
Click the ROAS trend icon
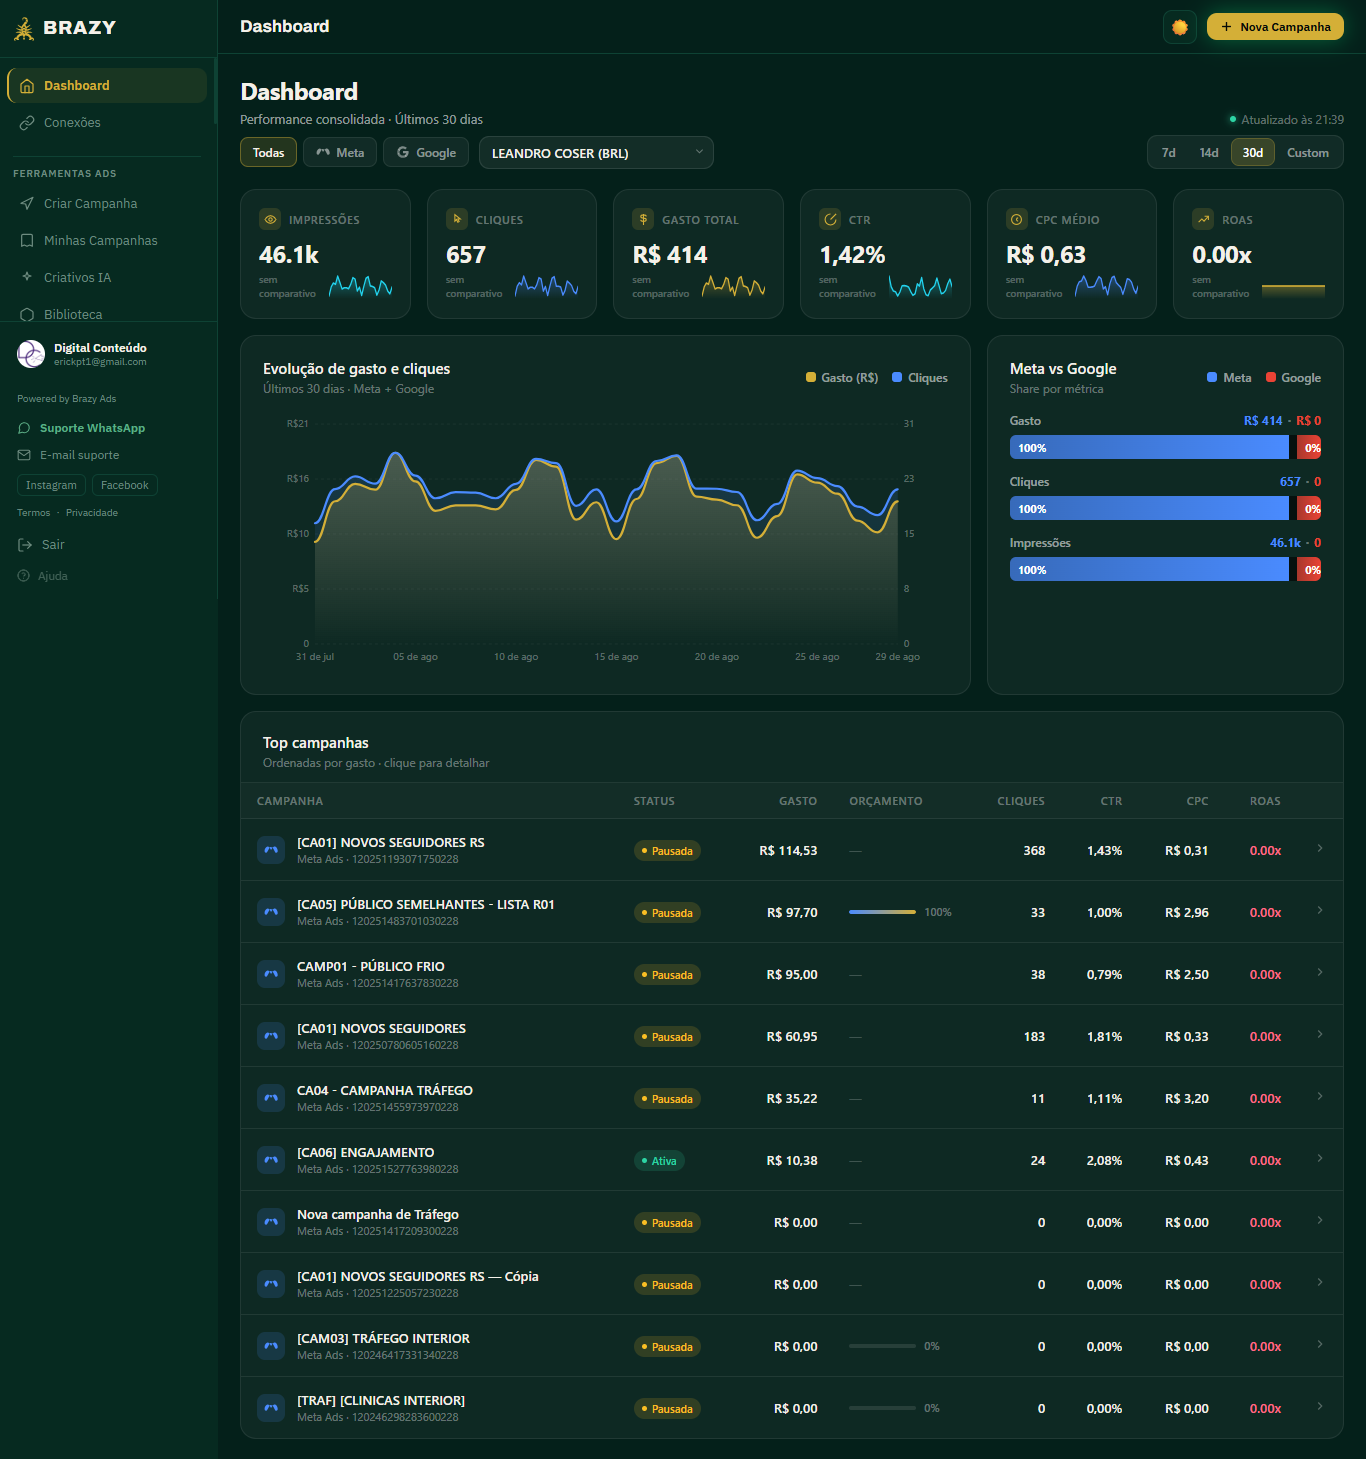(x=1203, y=219)
